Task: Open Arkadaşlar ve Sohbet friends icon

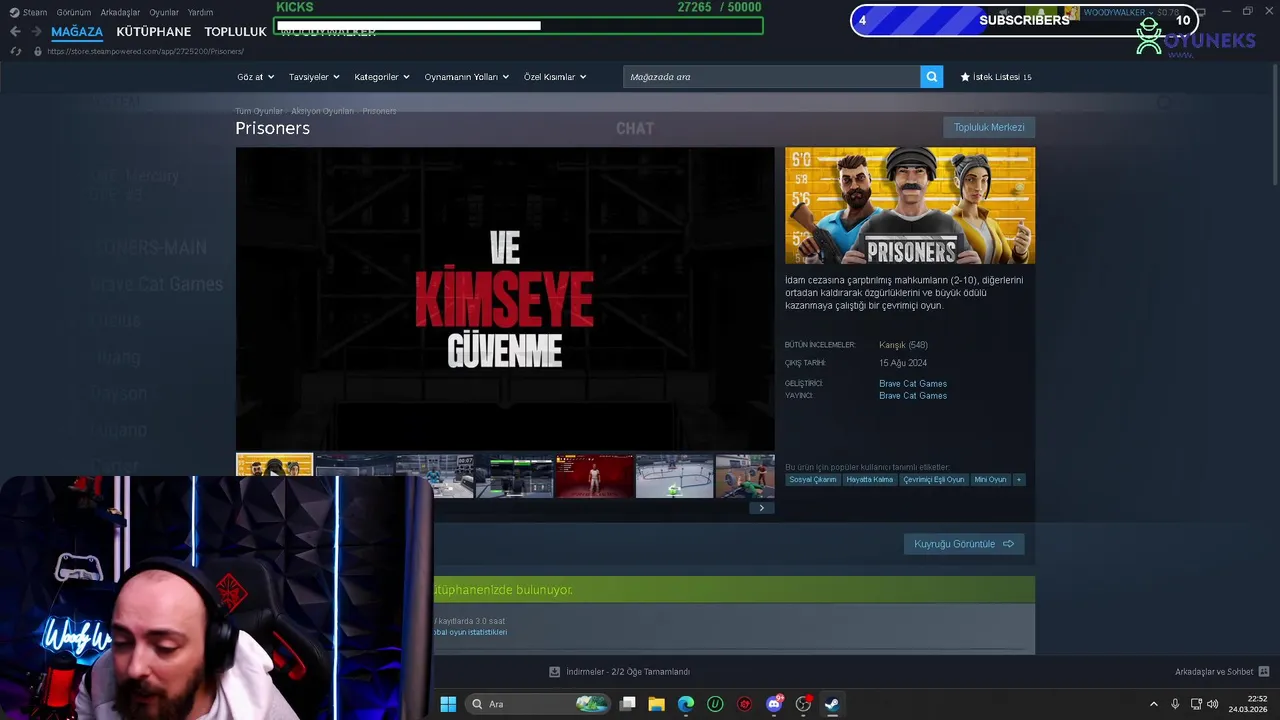Action: (1263, 672)
